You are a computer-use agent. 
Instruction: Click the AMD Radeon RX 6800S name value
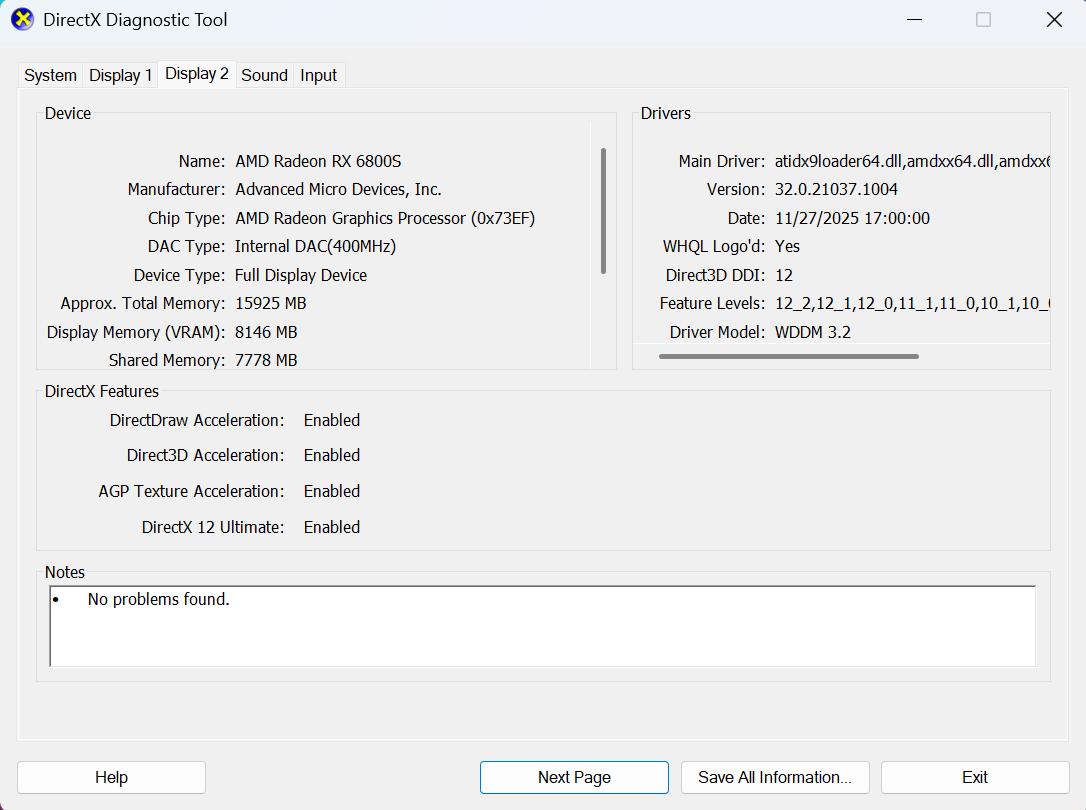[x=318, y=161]
